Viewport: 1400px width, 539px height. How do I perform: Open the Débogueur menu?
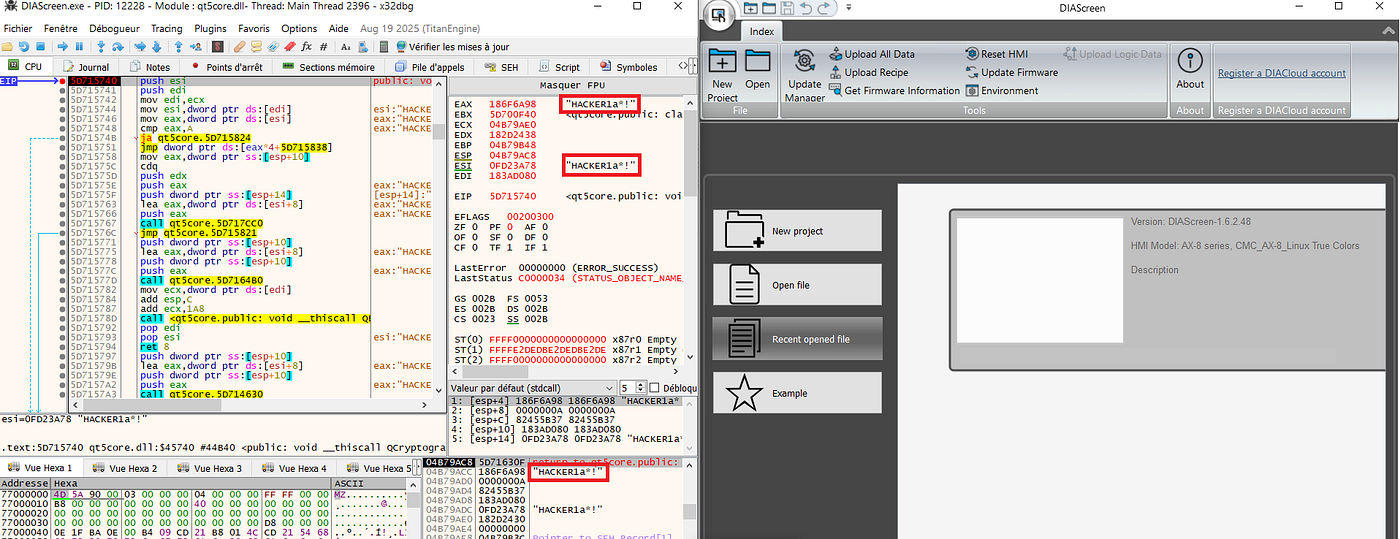[x=114, y=29]
